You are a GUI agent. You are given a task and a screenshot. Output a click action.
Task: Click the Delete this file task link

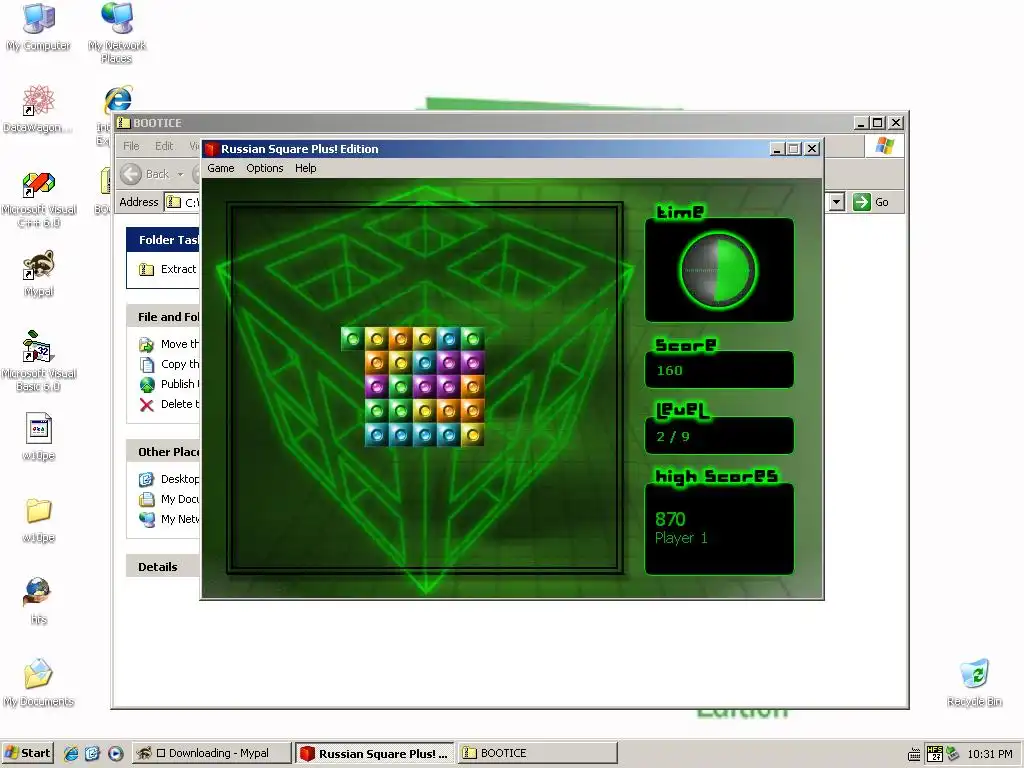point(169,404)
